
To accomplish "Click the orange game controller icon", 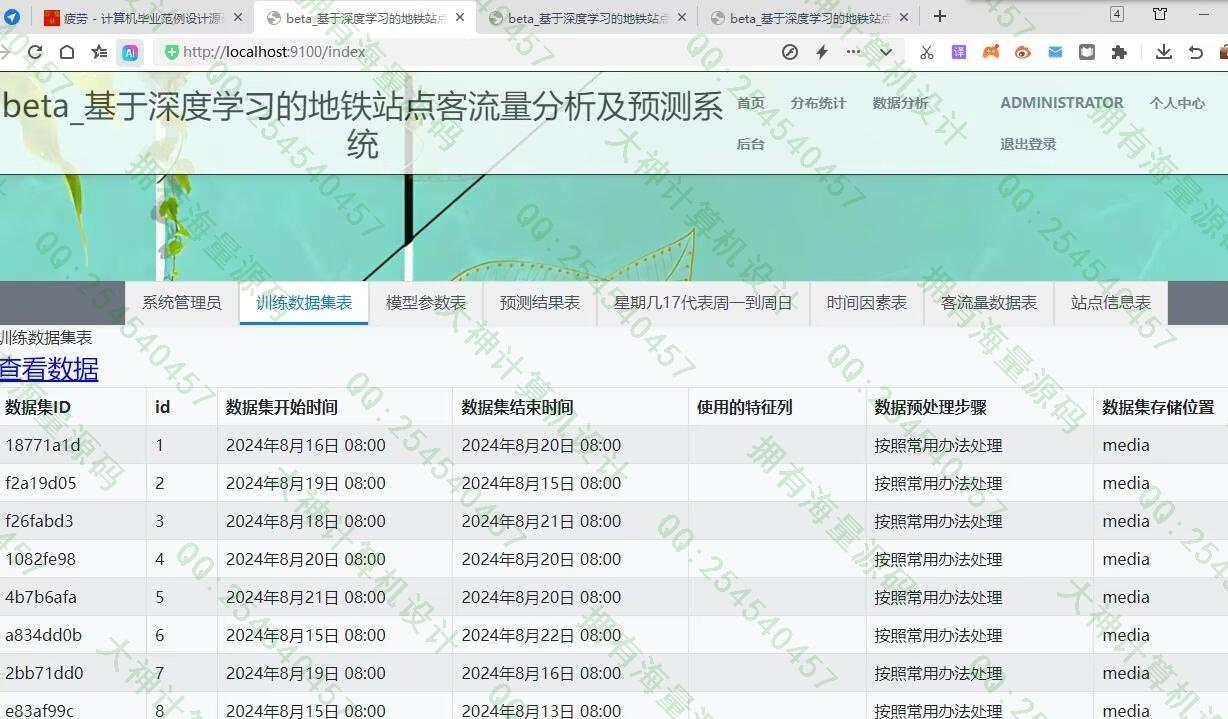I will pos(991,52).
